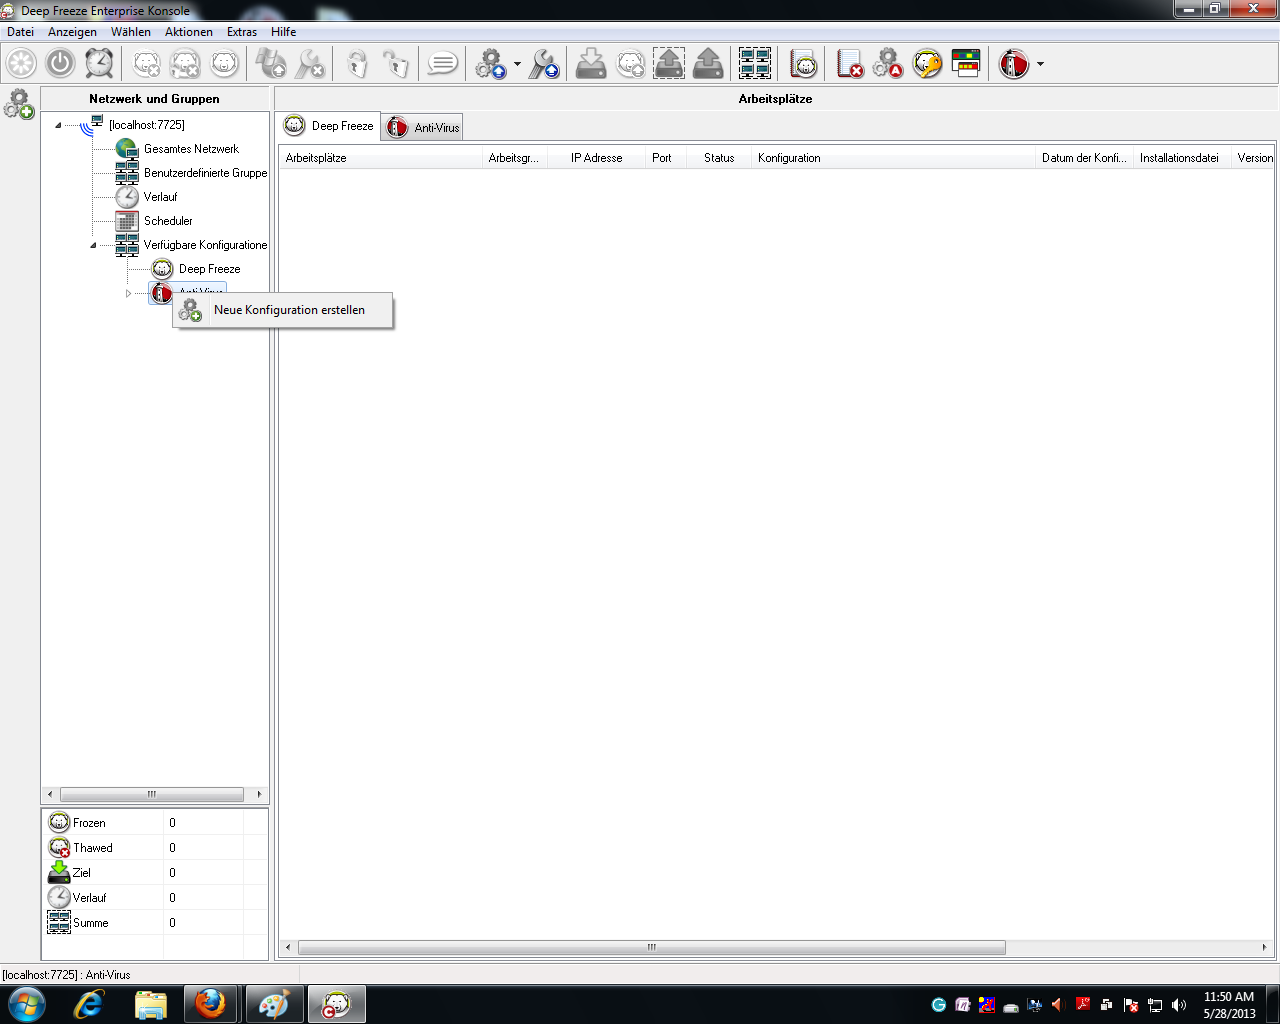Image resolution: width=1280 pixels, height=1024 pixels.
Task: Click the closed padlock toolbar icon
Action: tap(357, 64)
